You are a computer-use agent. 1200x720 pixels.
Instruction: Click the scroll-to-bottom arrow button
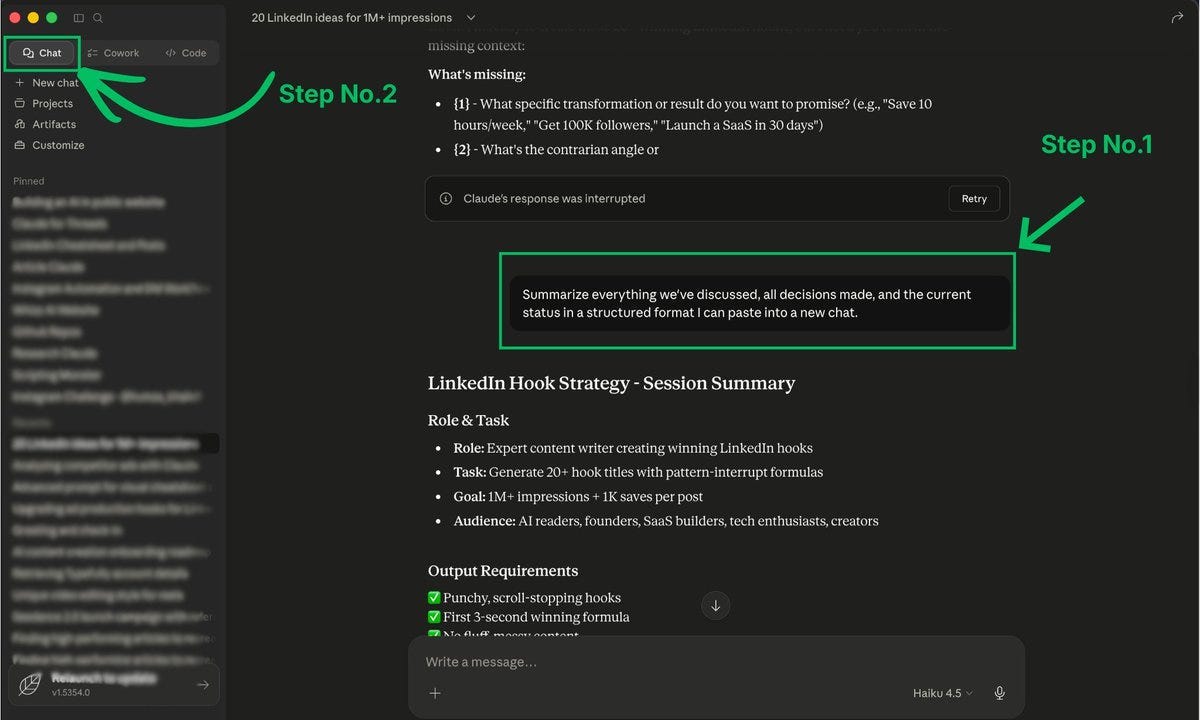point(715,605)
